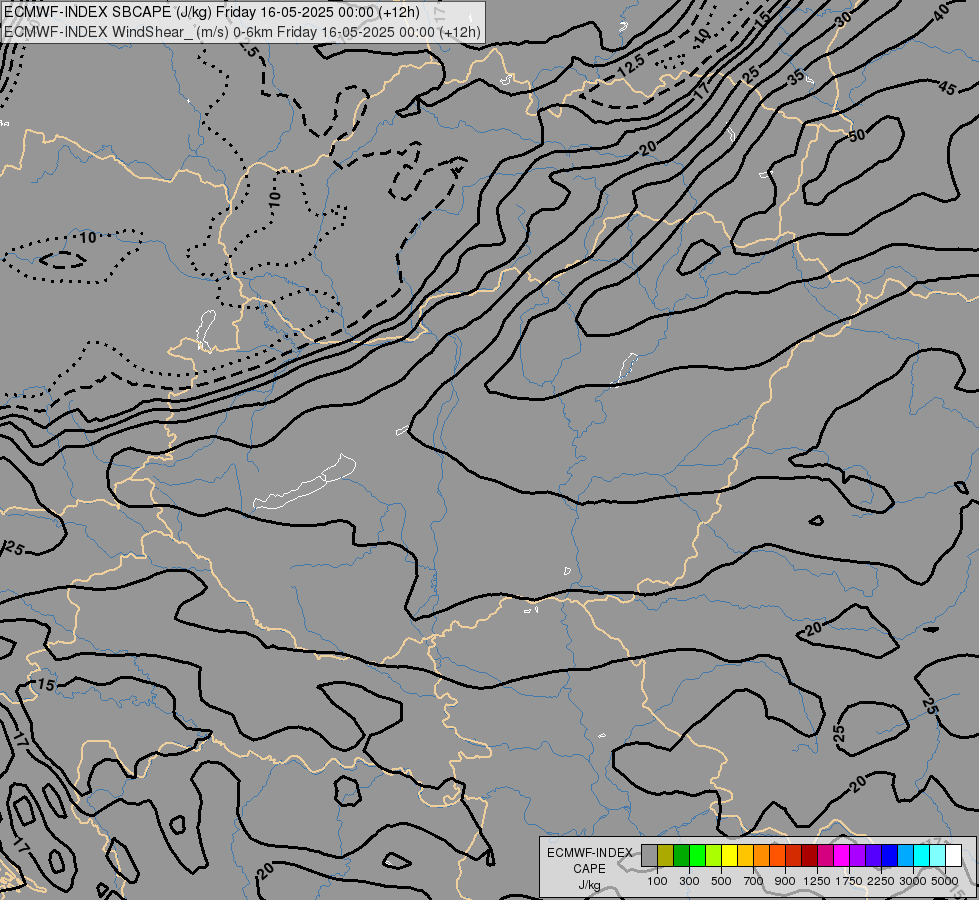Select the pure yellow swatch after 500
The height and width of the screenshot is (900, 979).
point(729,855)
